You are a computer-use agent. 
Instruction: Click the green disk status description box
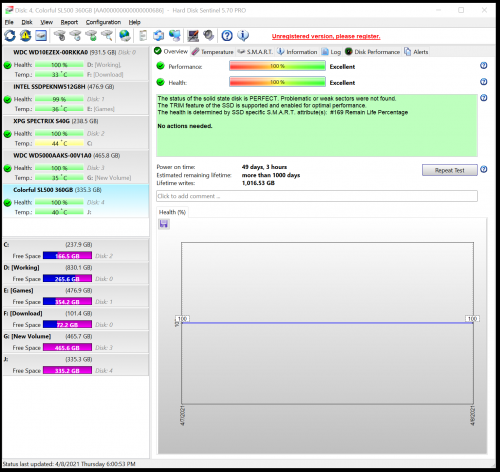[317, 125]
